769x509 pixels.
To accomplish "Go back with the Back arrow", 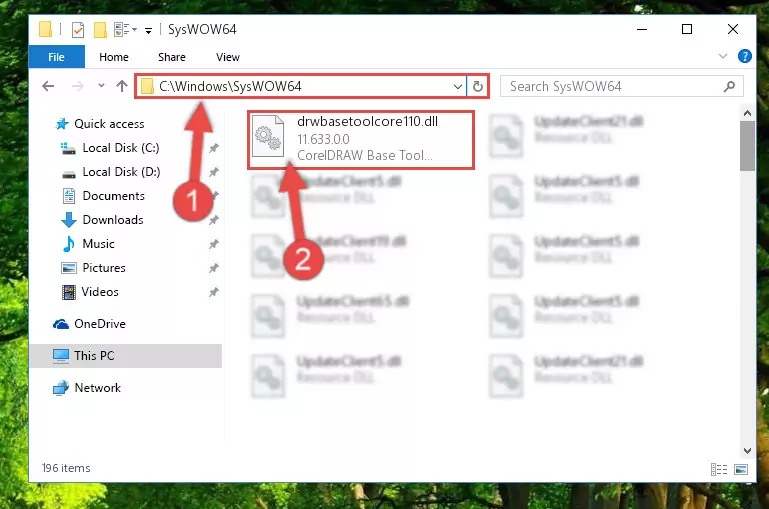I will pos(48,86).
